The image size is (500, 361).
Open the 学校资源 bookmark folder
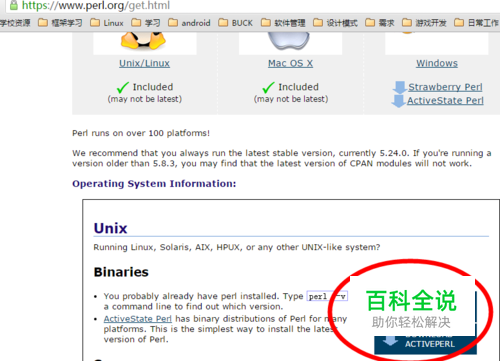coord(15,23)
